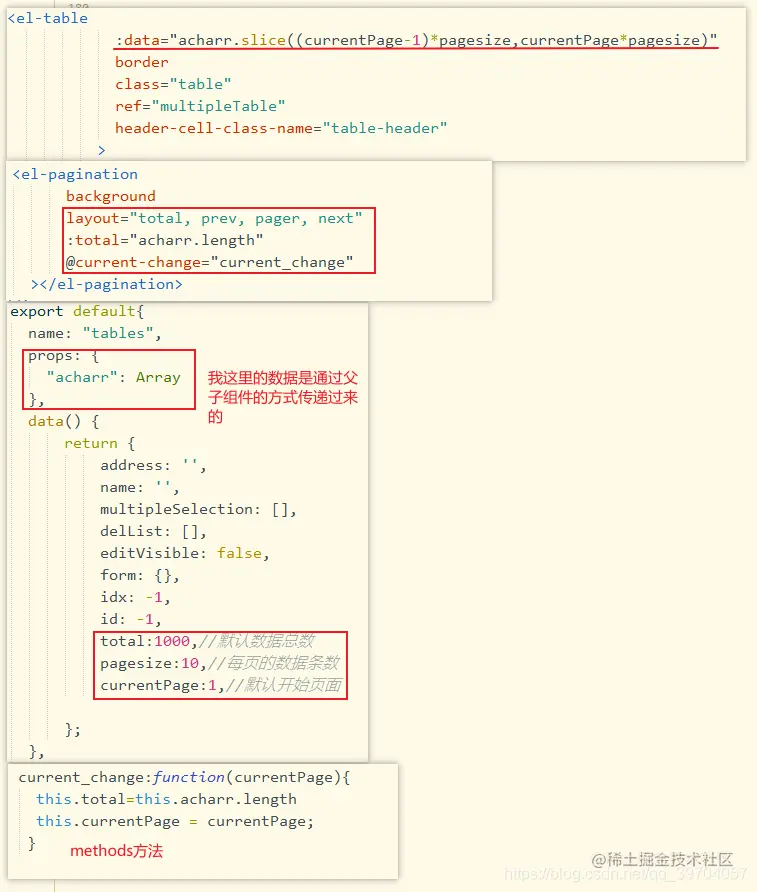This screenshot has width=757, height=892.
Task: Select the @current-change="current_change" line
Action: pyautogui.click(x=209, y=263)
